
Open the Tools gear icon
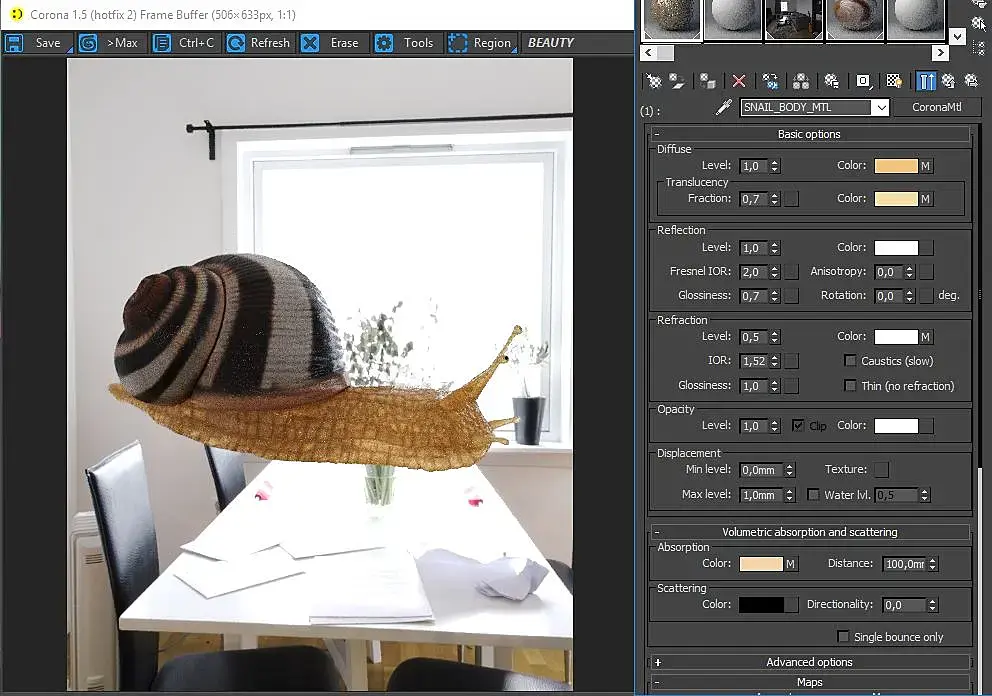tap(383, 43)
